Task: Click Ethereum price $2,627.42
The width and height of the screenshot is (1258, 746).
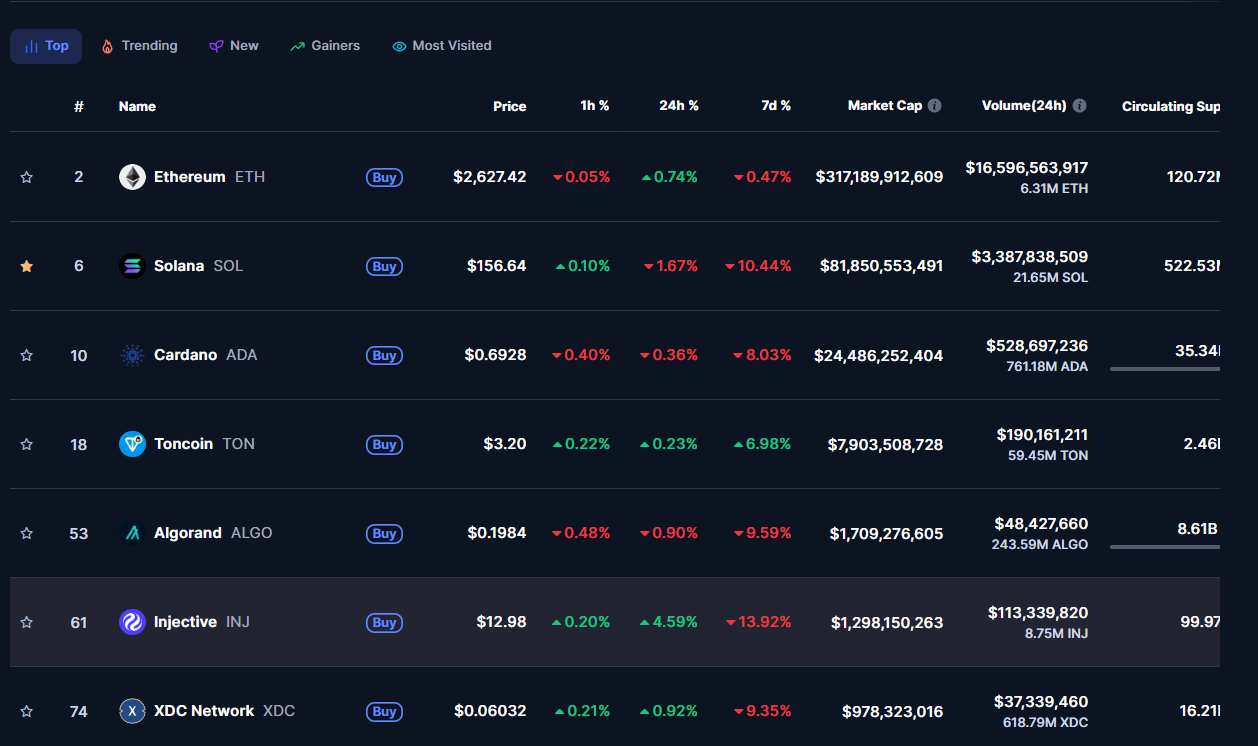Action: pos(490,177)
